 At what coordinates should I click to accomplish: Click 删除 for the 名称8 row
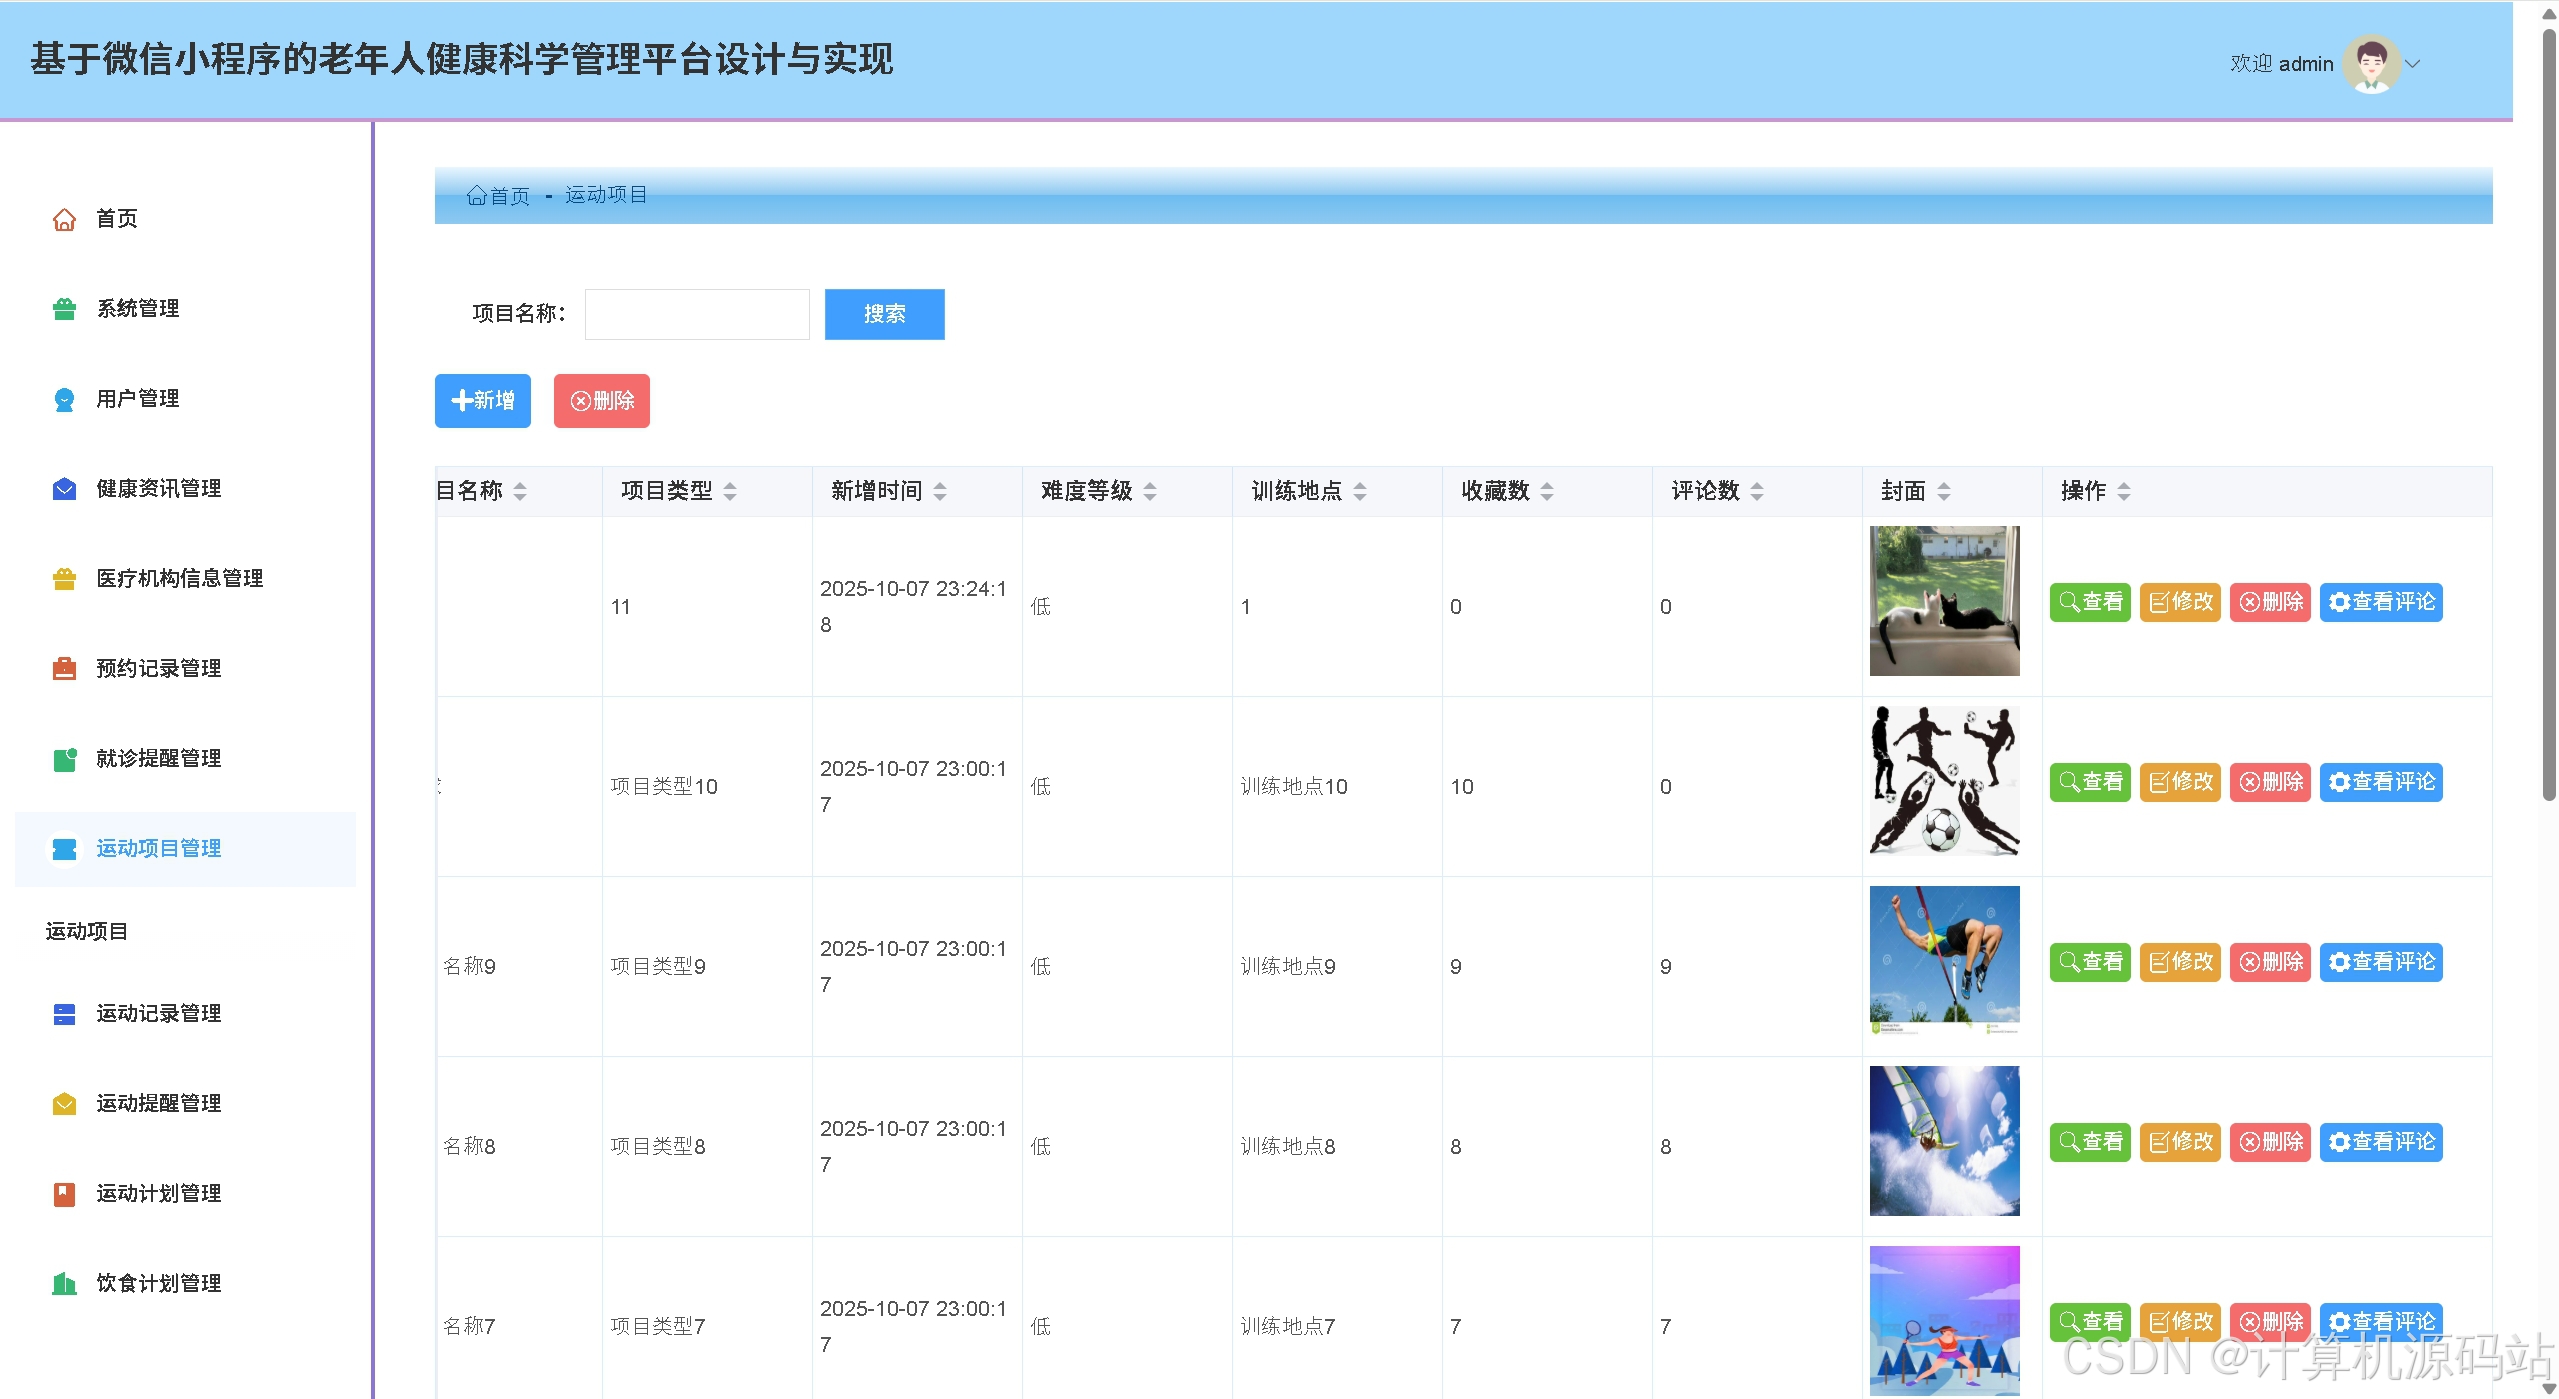point(2270,1142)
